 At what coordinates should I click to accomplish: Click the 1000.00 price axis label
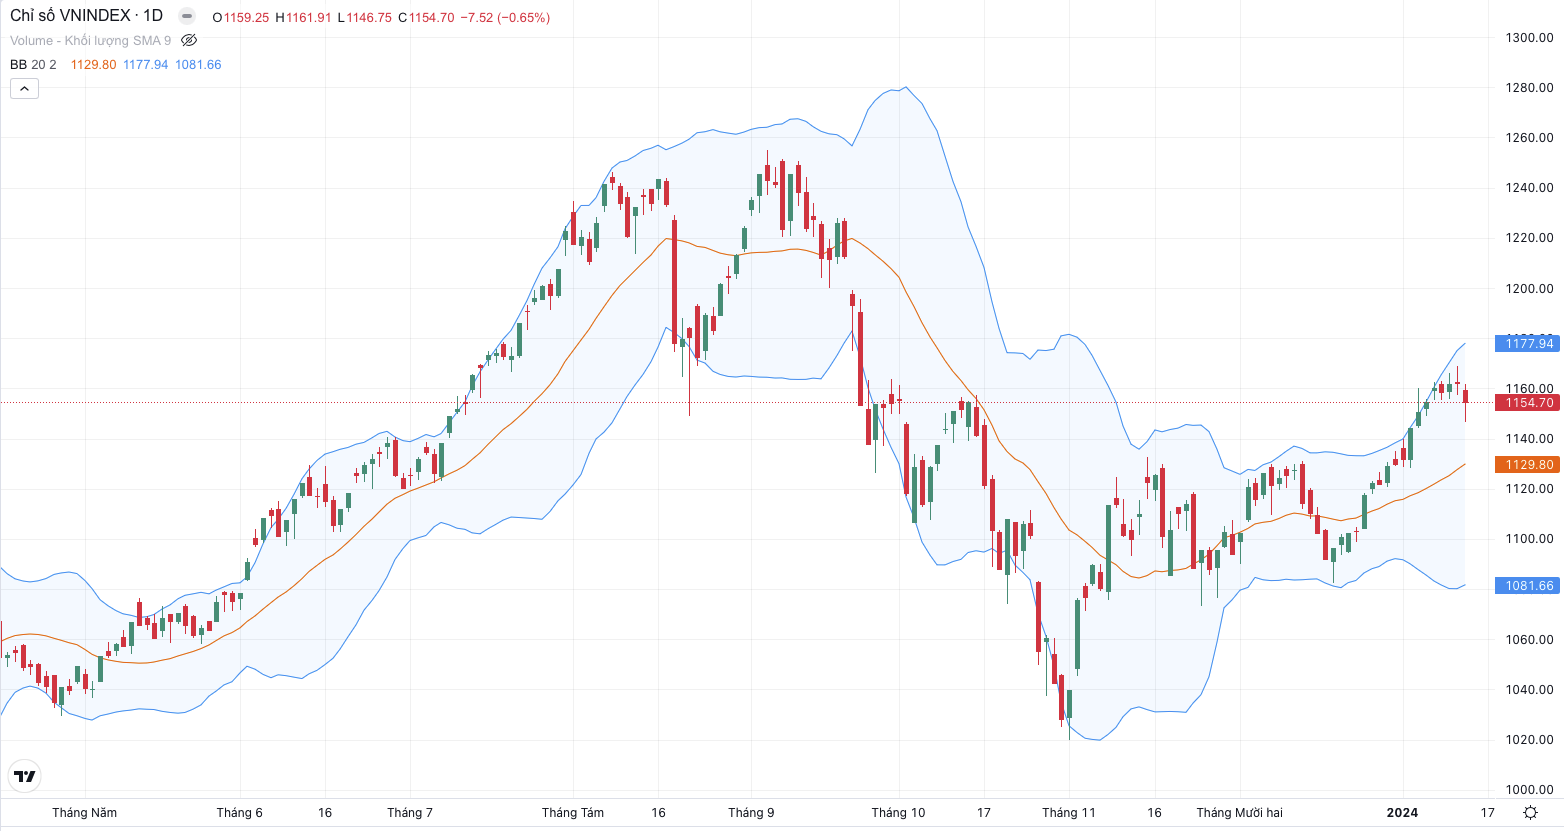point(1529,790)
